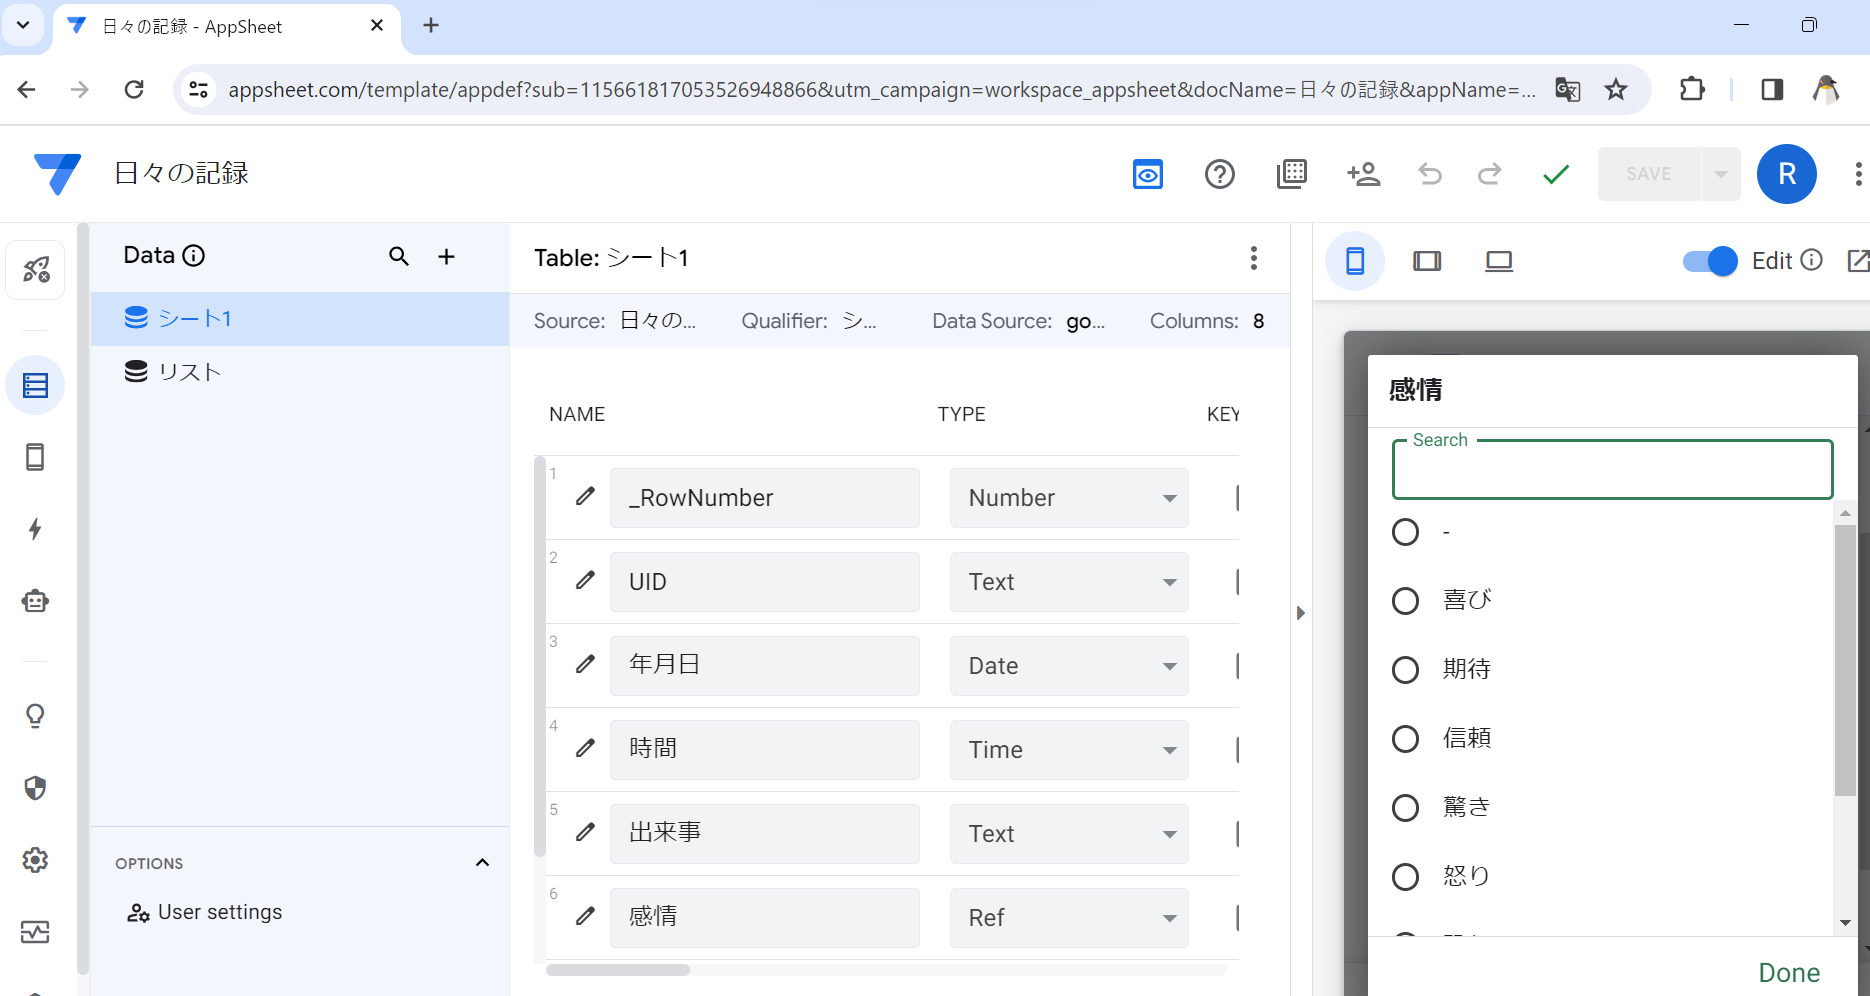This screenshot has height=996, width=1870.
Task: Edit the 時間 column pencil icon
Action: (x=586, y=749)
